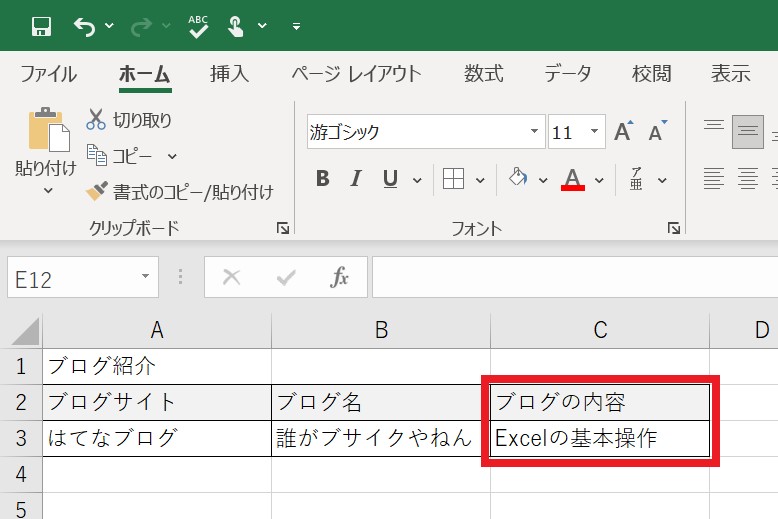
Task: Open the クリップボード dialog launcher
Action: (283, 228)
